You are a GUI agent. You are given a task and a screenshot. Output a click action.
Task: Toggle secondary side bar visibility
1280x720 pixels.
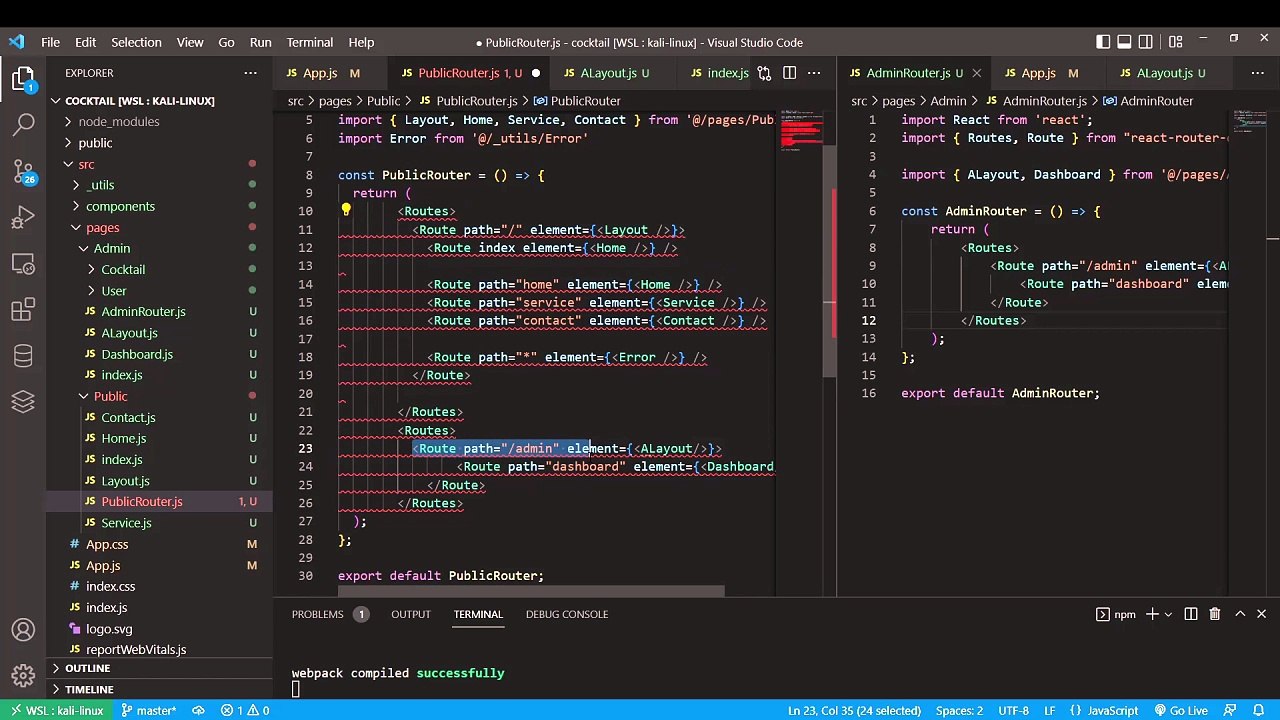tap(1147, 42)
